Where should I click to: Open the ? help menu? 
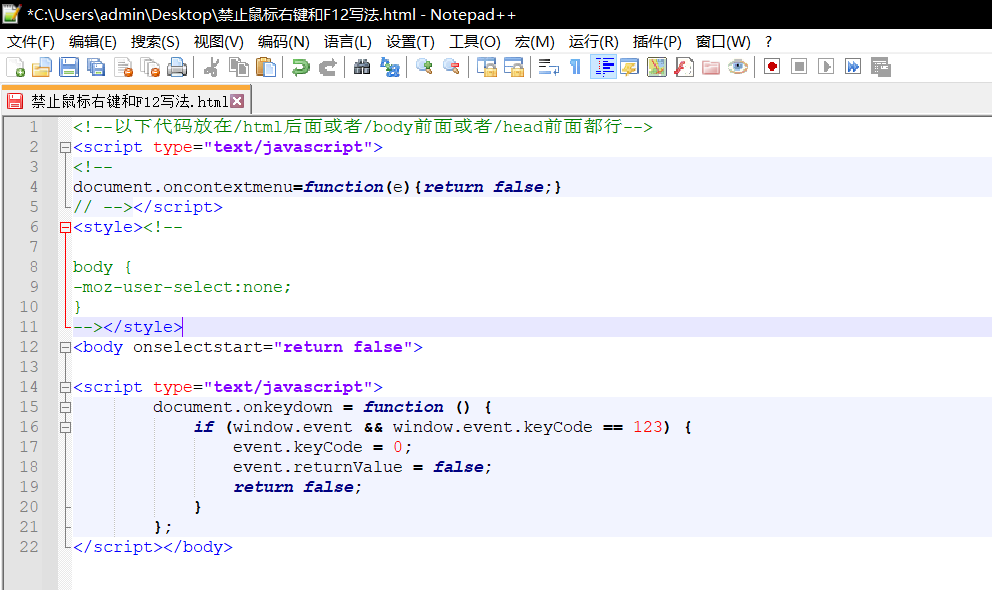click(x=768, y=42)
